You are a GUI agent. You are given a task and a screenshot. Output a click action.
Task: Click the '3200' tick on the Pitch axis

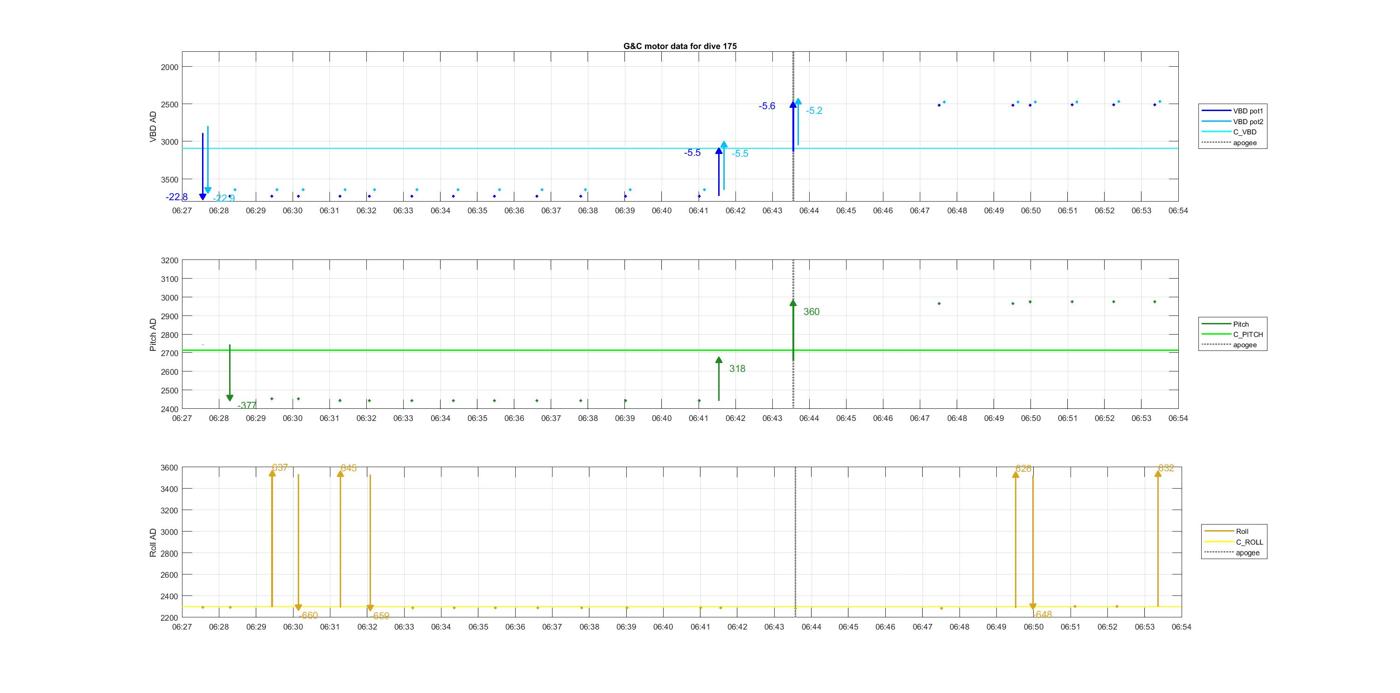point(169,261)
